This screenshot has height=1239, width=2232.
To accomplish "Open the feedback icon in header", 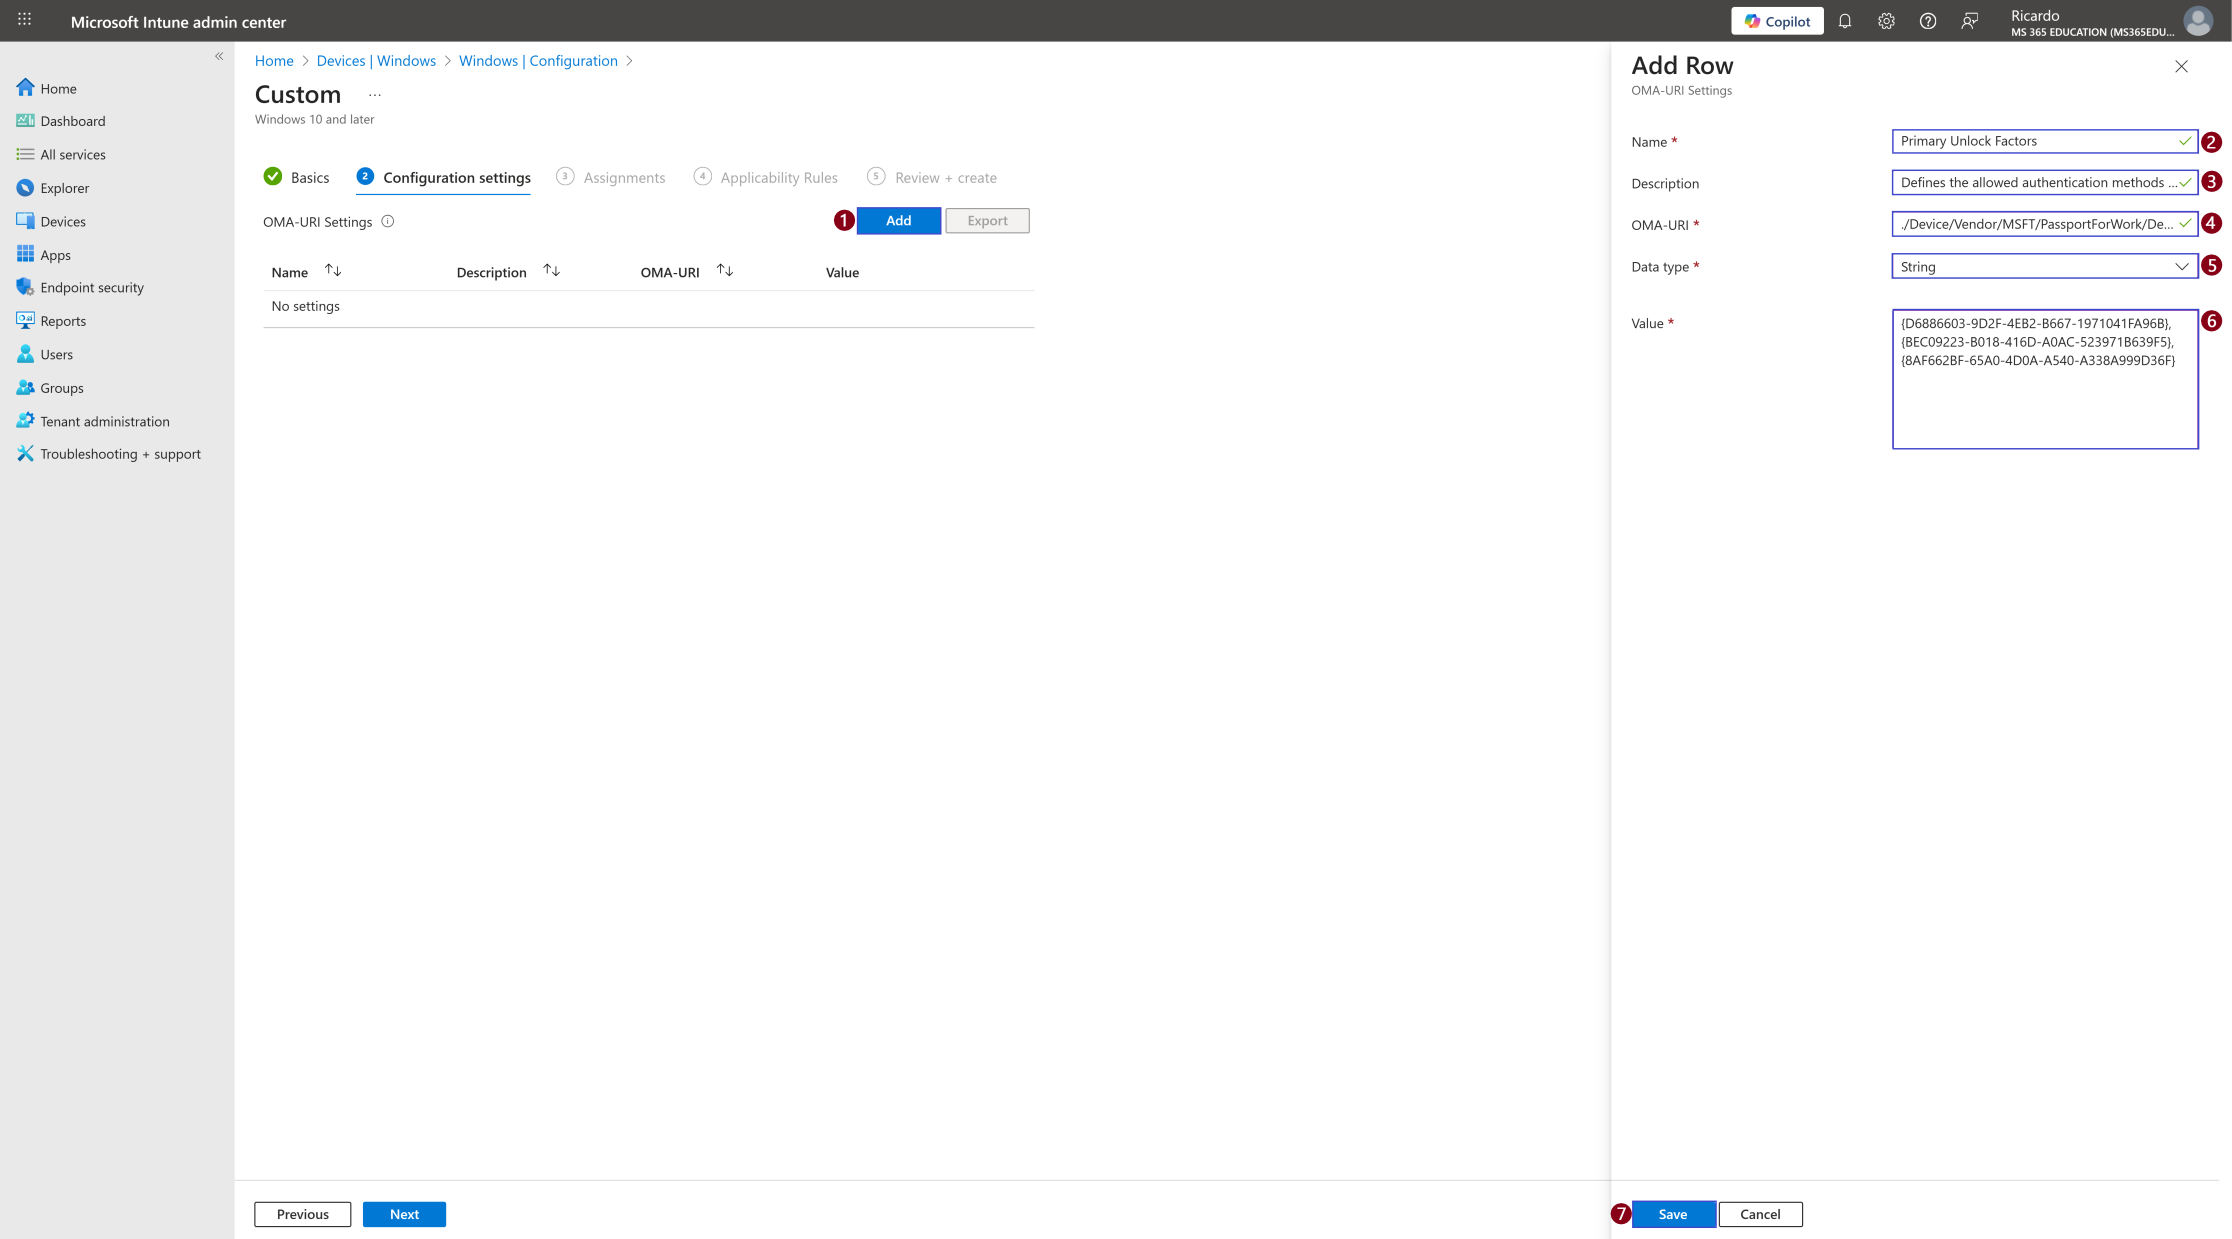I will pyautogui.click(x=1970, y=21).
